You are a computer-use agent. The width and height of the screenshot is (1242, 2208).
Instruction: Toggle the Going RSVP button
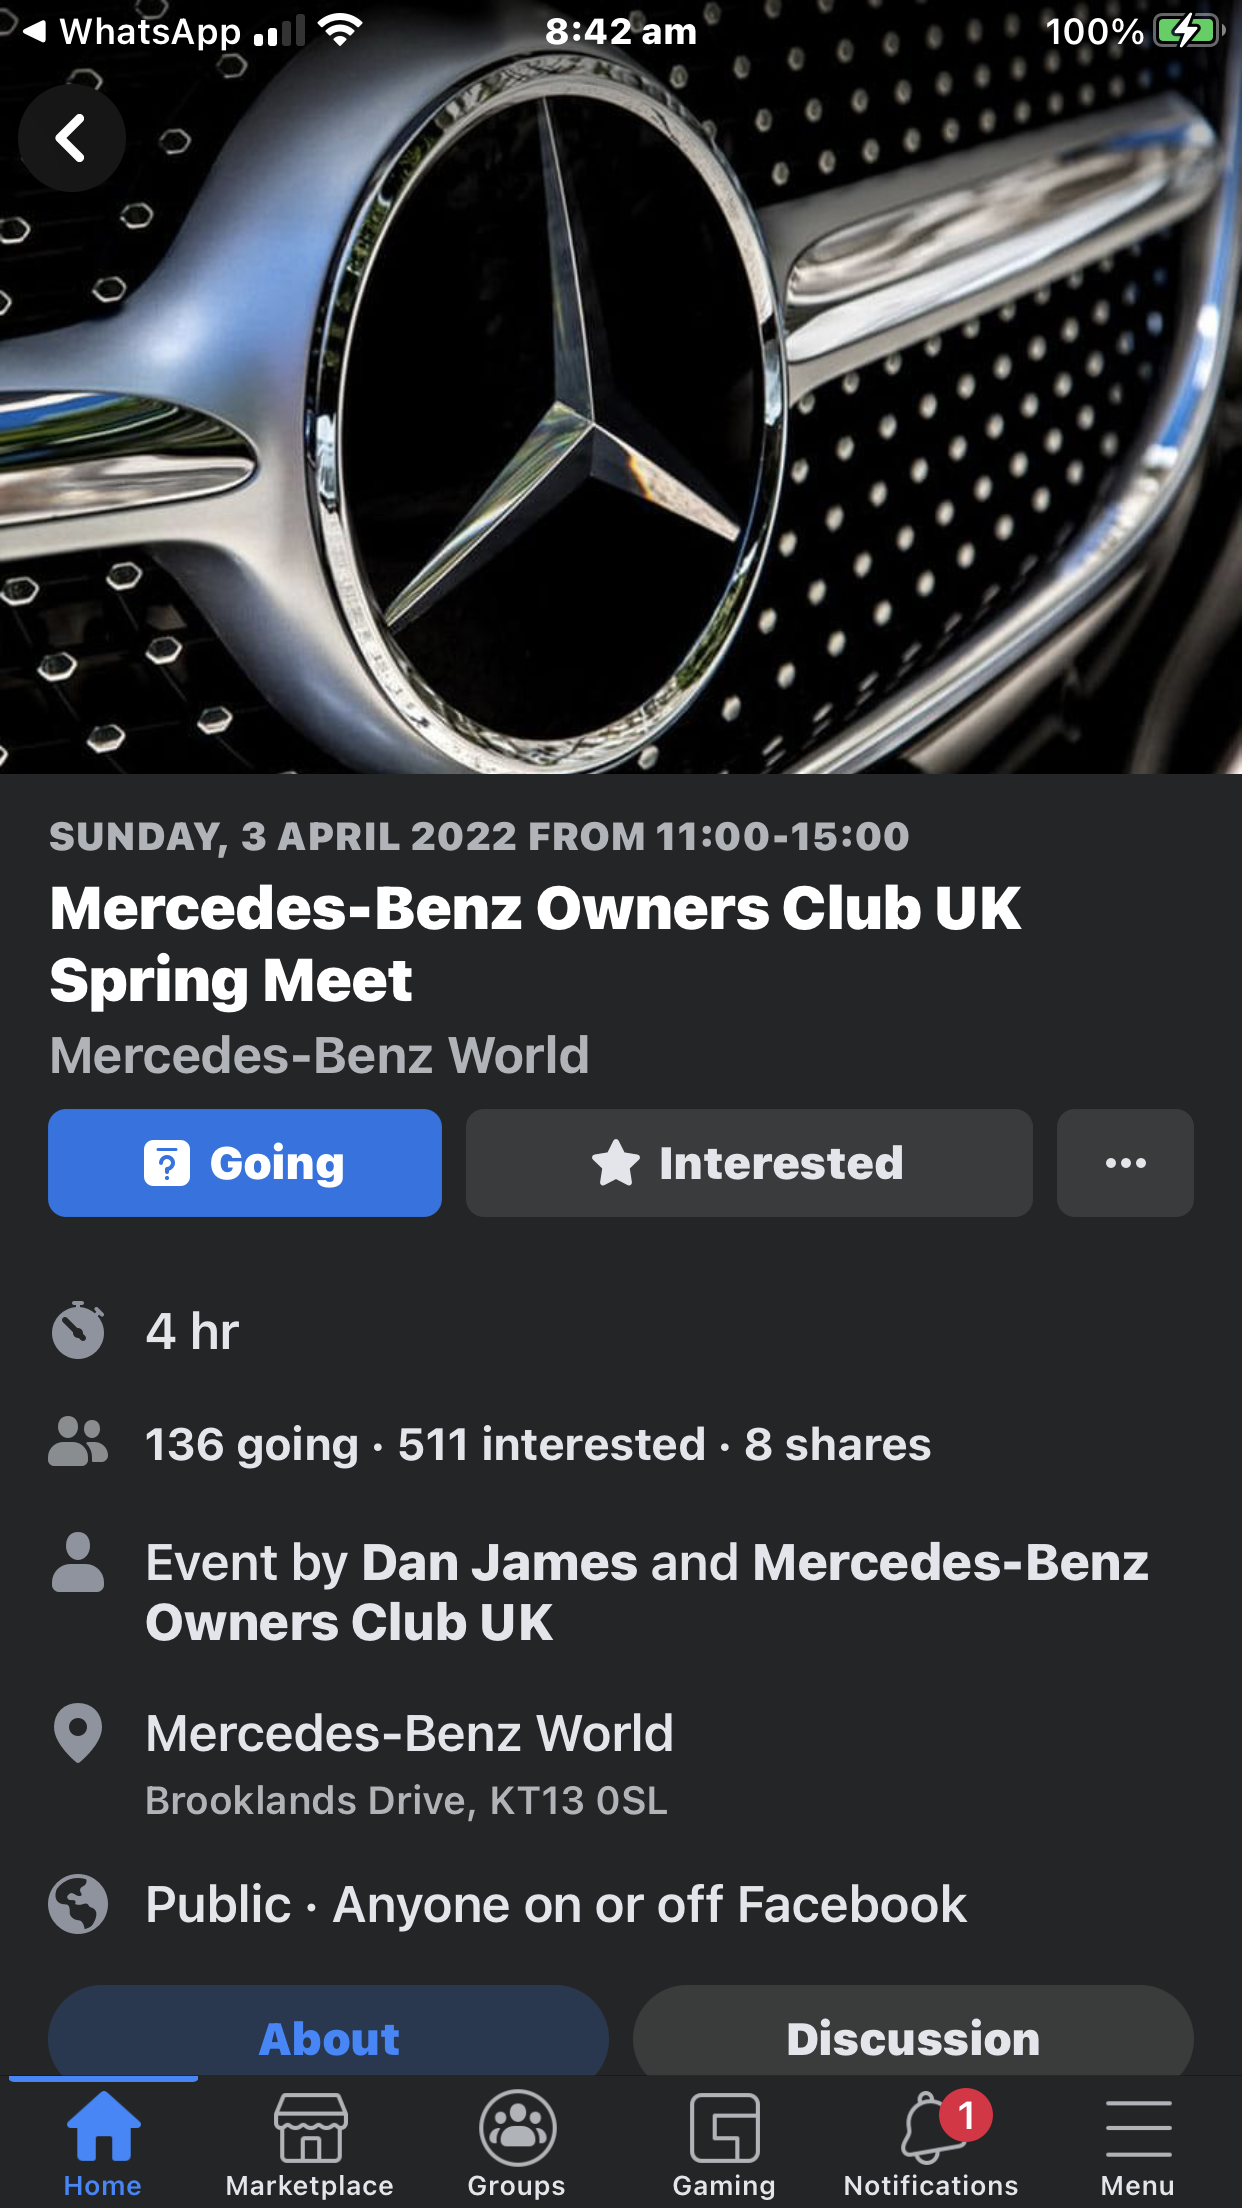(x=245, y=1163)
